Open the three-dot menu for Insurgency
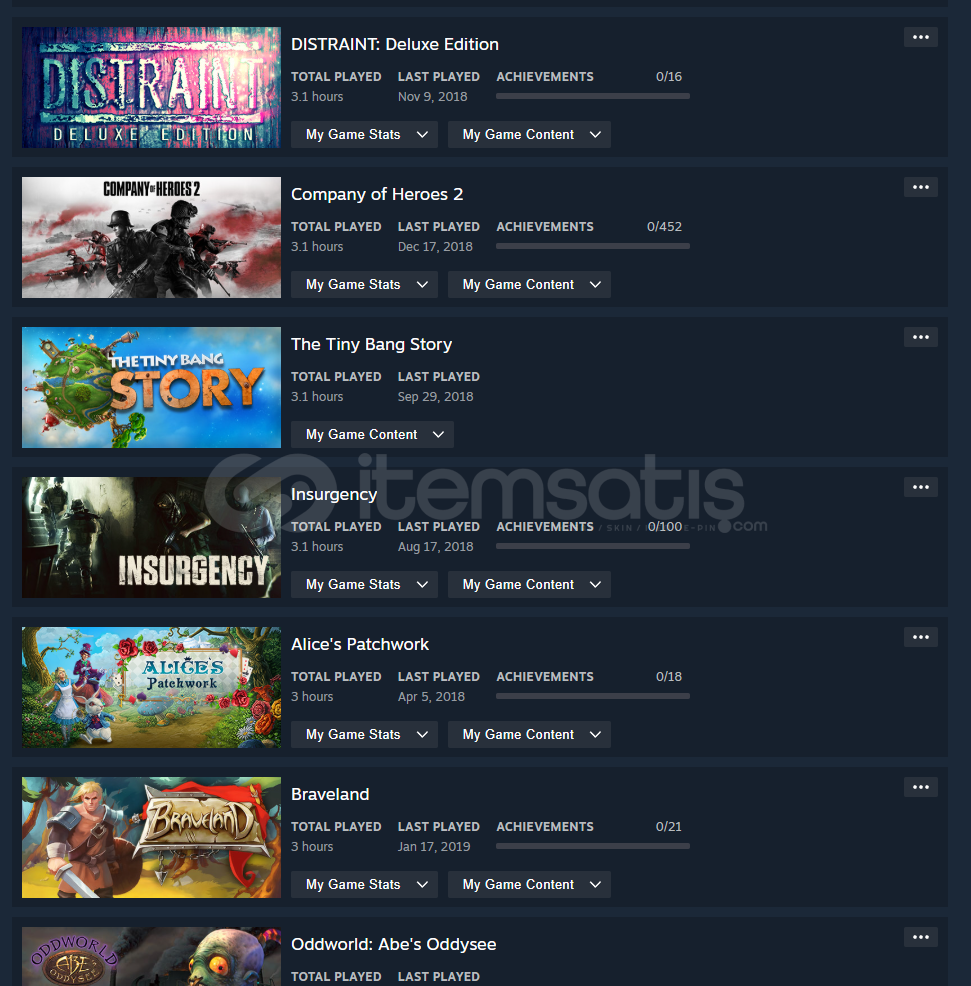 [921, 487]
